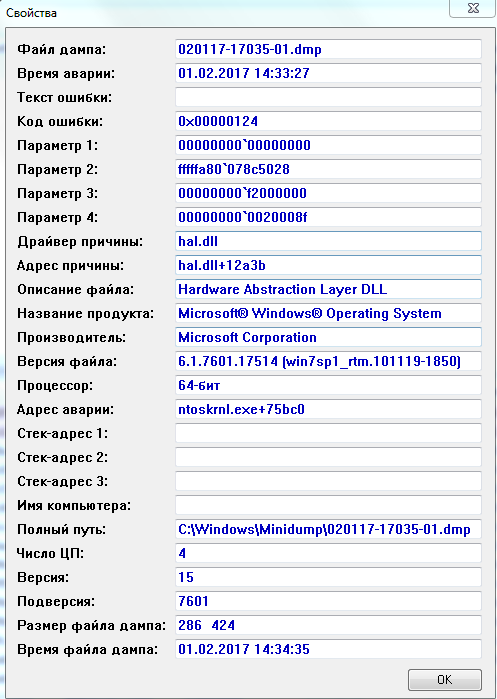Select the Параметр 4 value field
The width and height of the screenshot is (497, 699).
click(x=329, y=218)
